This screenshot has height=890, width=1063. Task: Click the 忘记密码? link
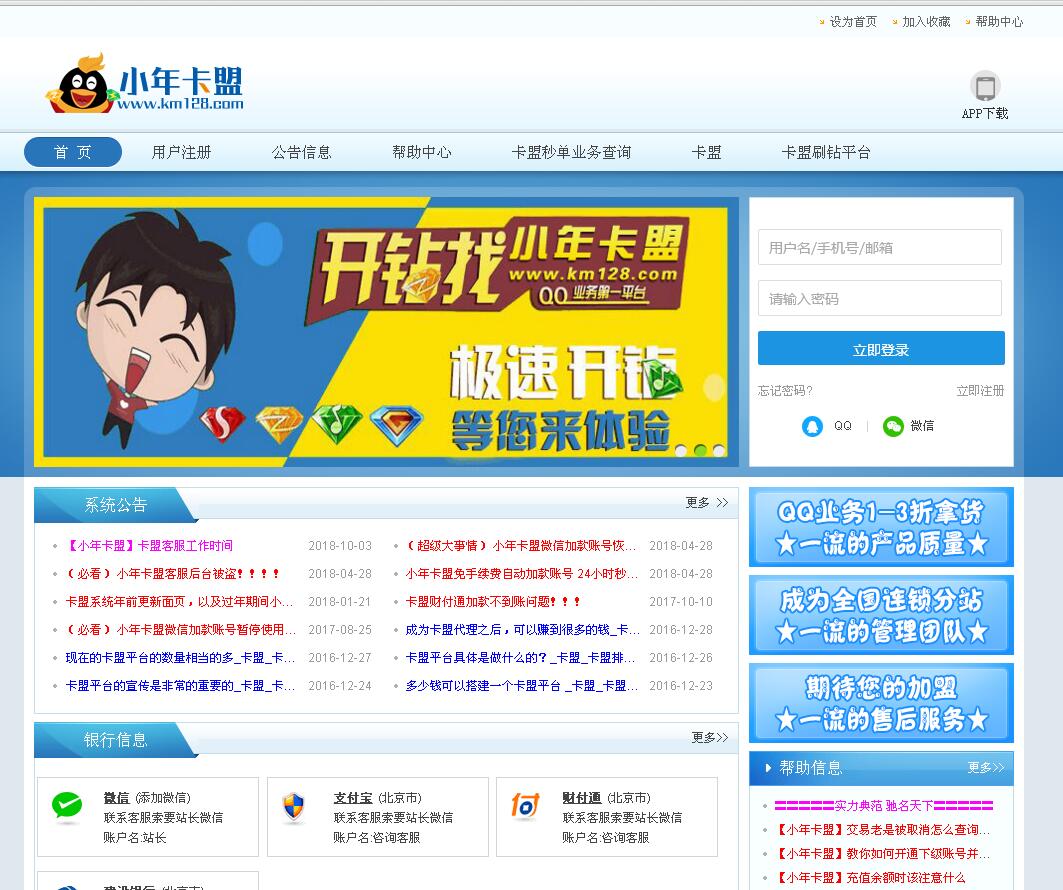(785, 390)
